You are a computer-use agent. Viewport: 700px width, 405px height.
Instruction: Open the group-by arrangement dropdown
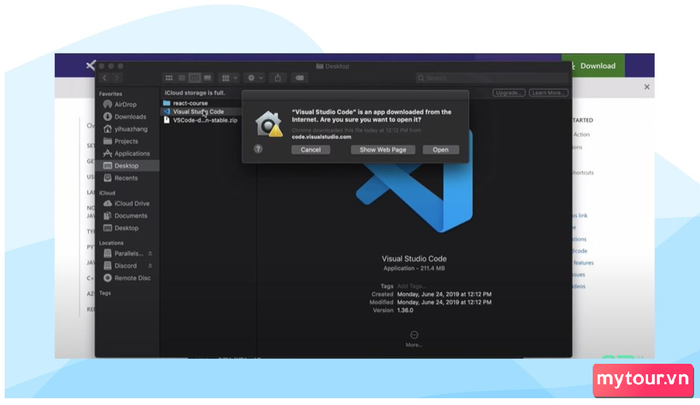pos(229,78)
